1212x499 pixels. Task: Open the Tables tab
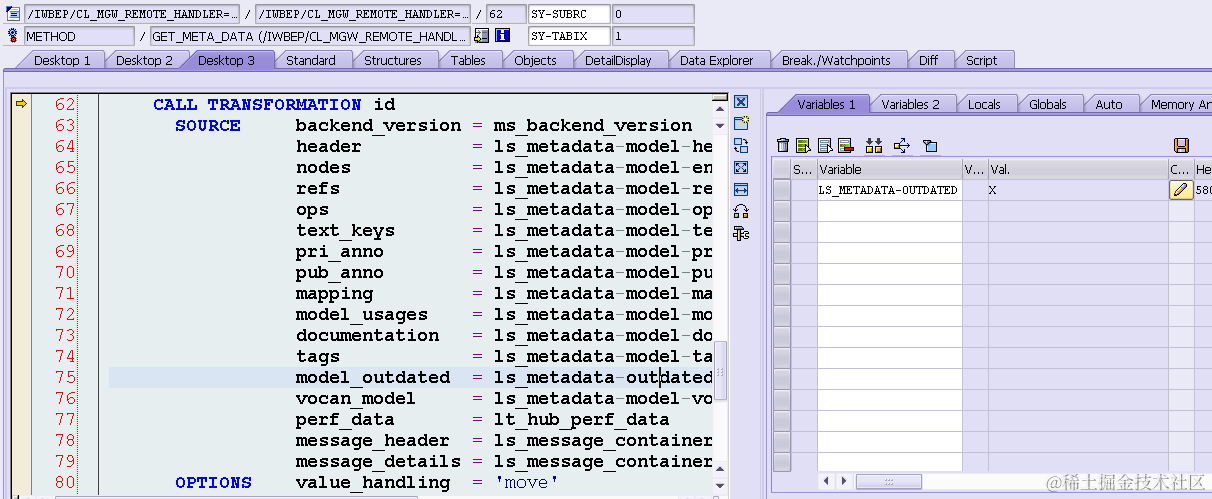468,60
